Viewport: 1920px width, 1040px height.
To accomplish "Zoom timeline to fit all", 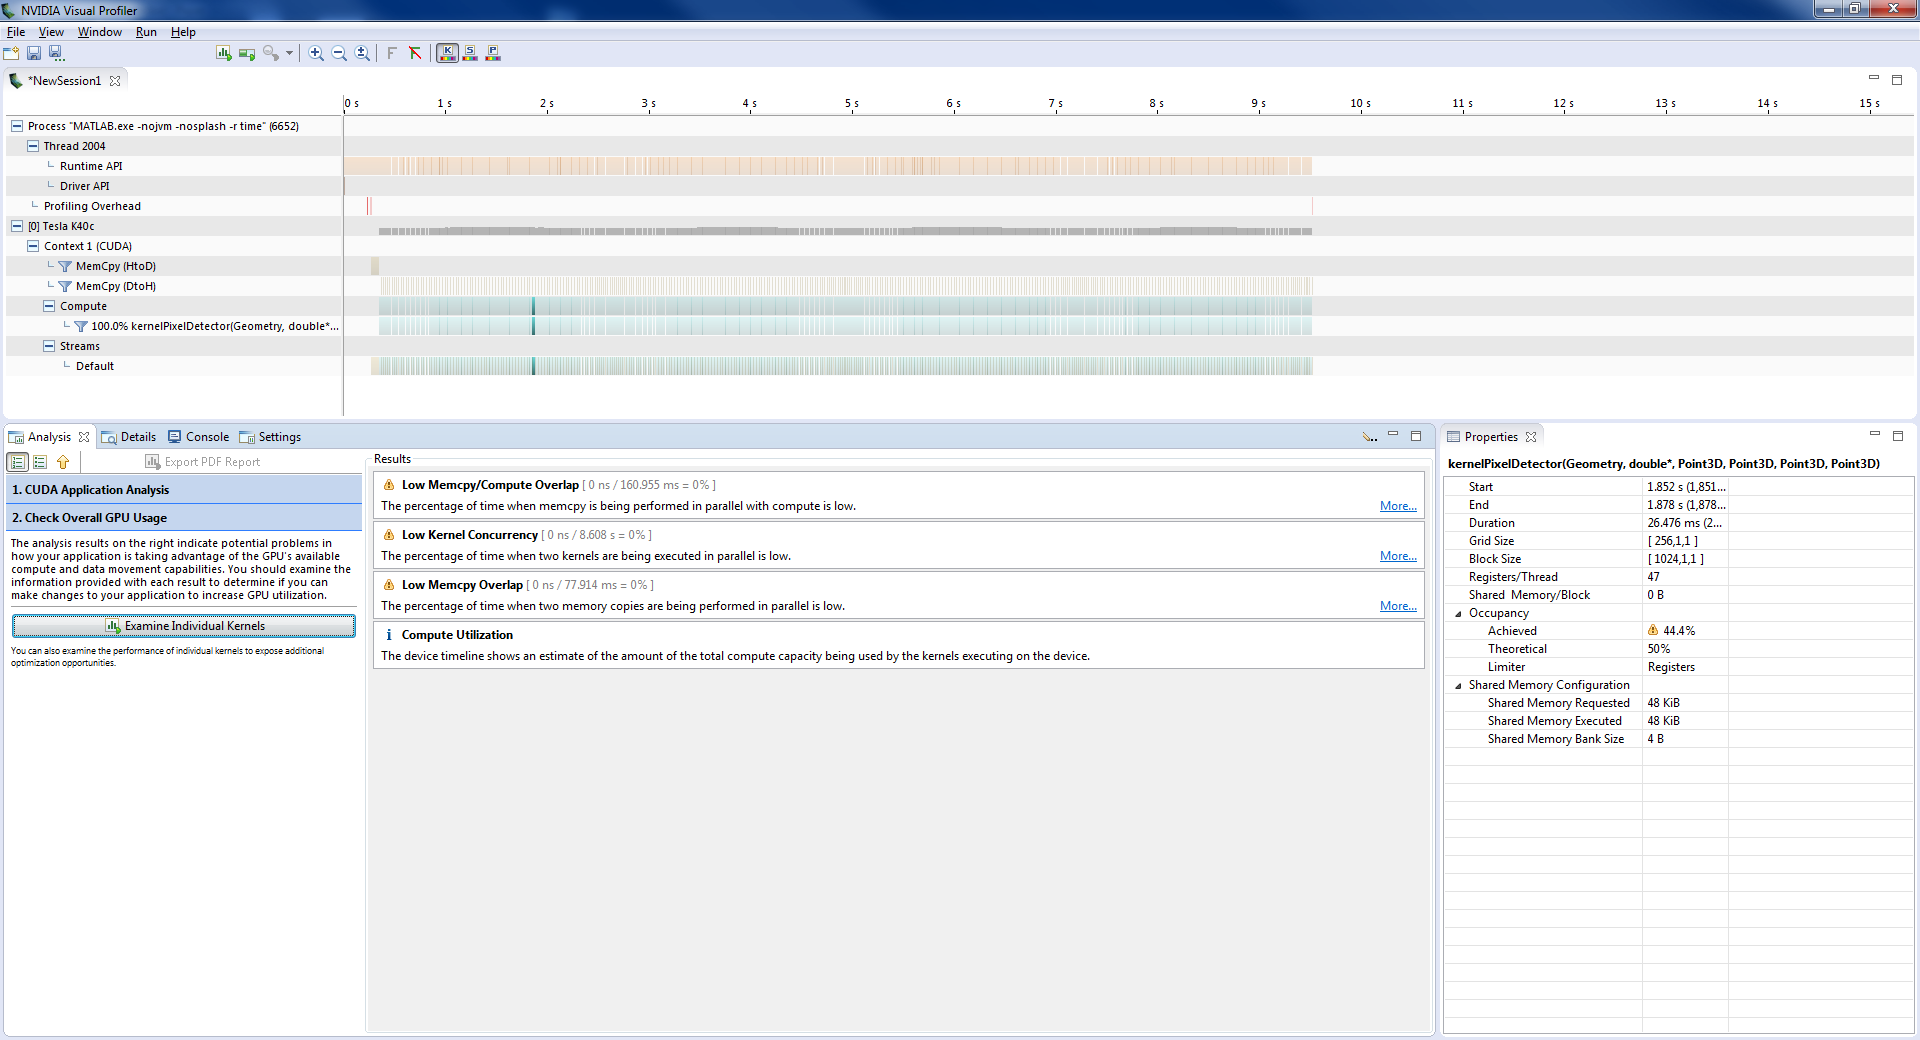I will [362, 53].
